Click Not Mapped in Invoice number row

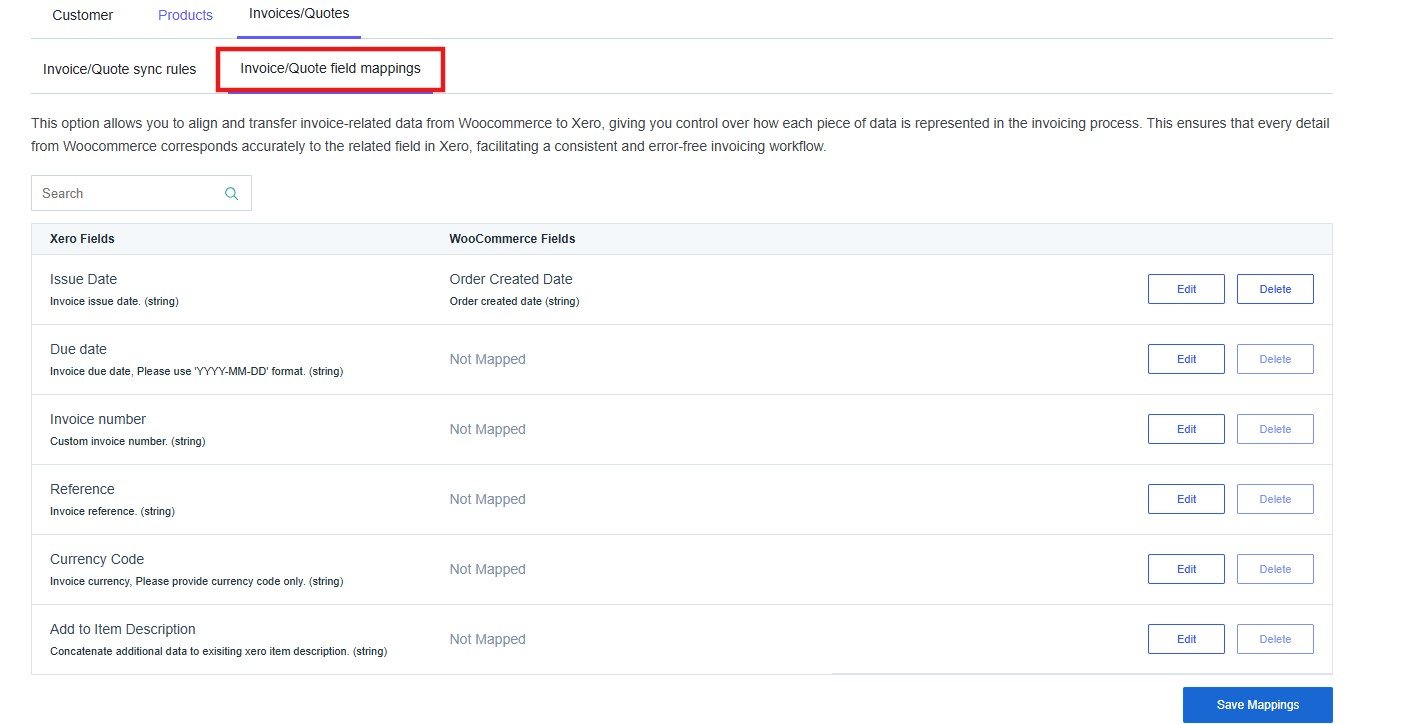(487, 429)
